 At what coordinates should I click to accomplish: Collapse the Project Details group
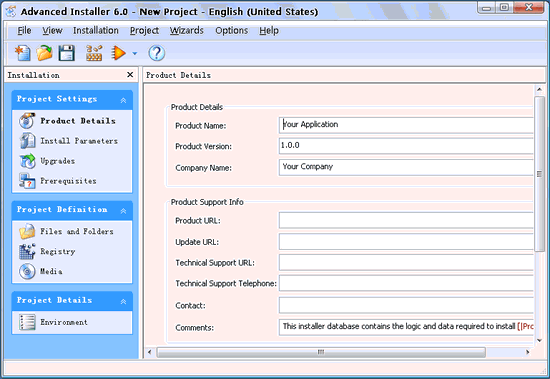tap(123, 301)
